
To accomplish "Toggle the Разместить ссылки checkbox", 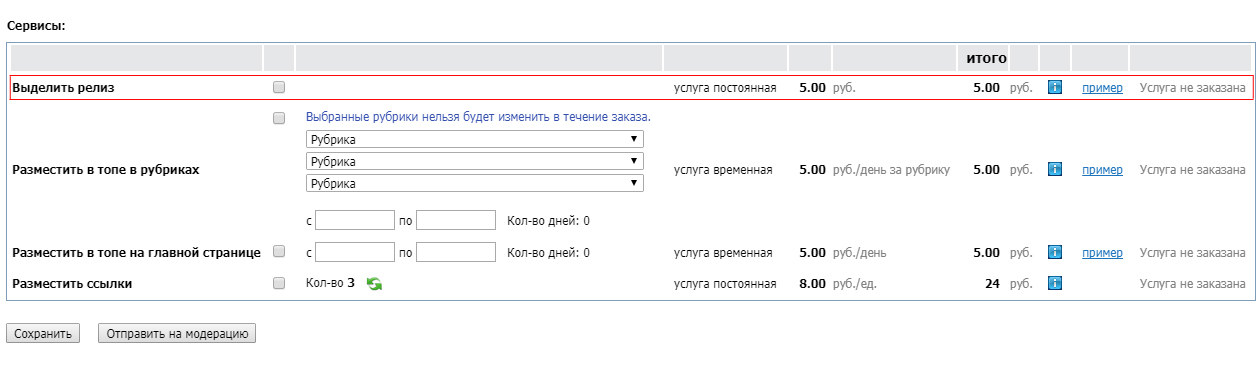I will tap(279, 283).
